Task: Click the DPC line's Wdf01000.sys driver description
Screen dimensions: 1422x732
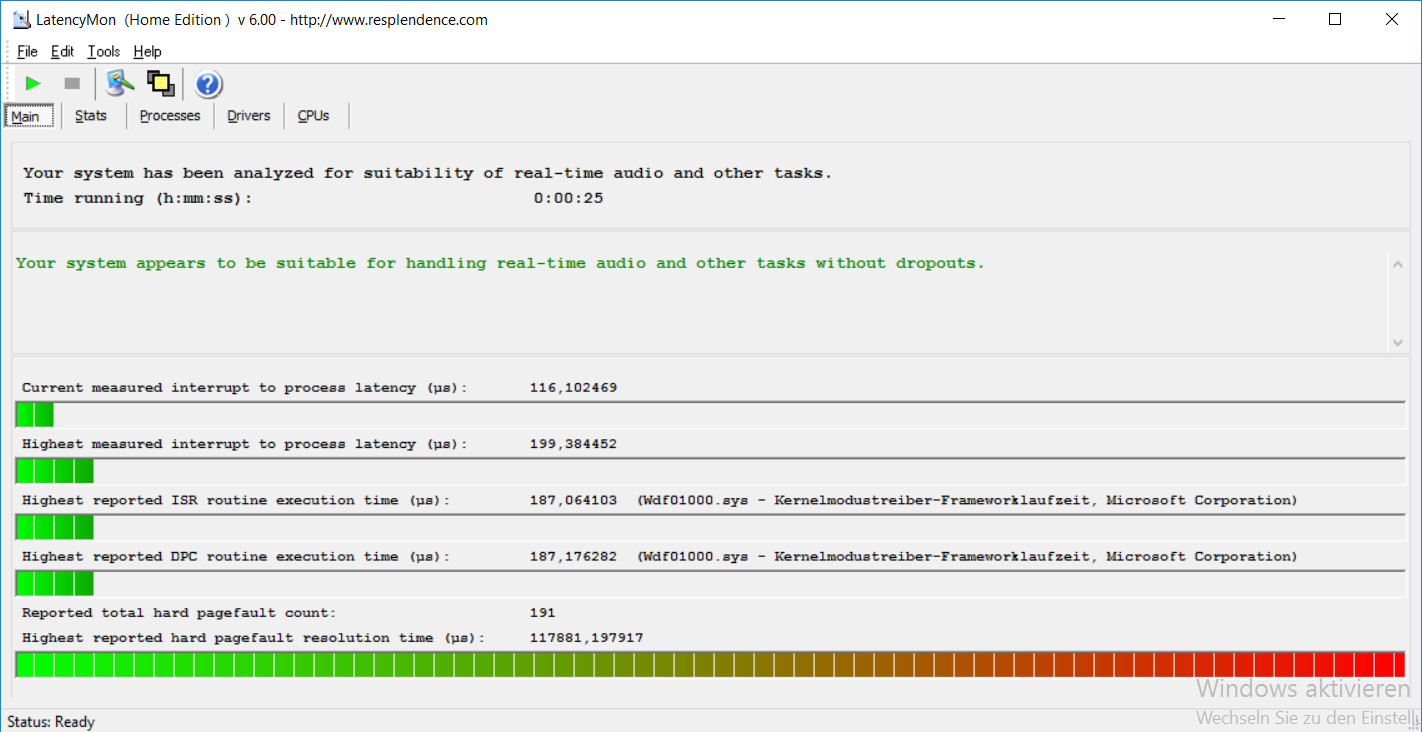Action: [x=967, y=556]
